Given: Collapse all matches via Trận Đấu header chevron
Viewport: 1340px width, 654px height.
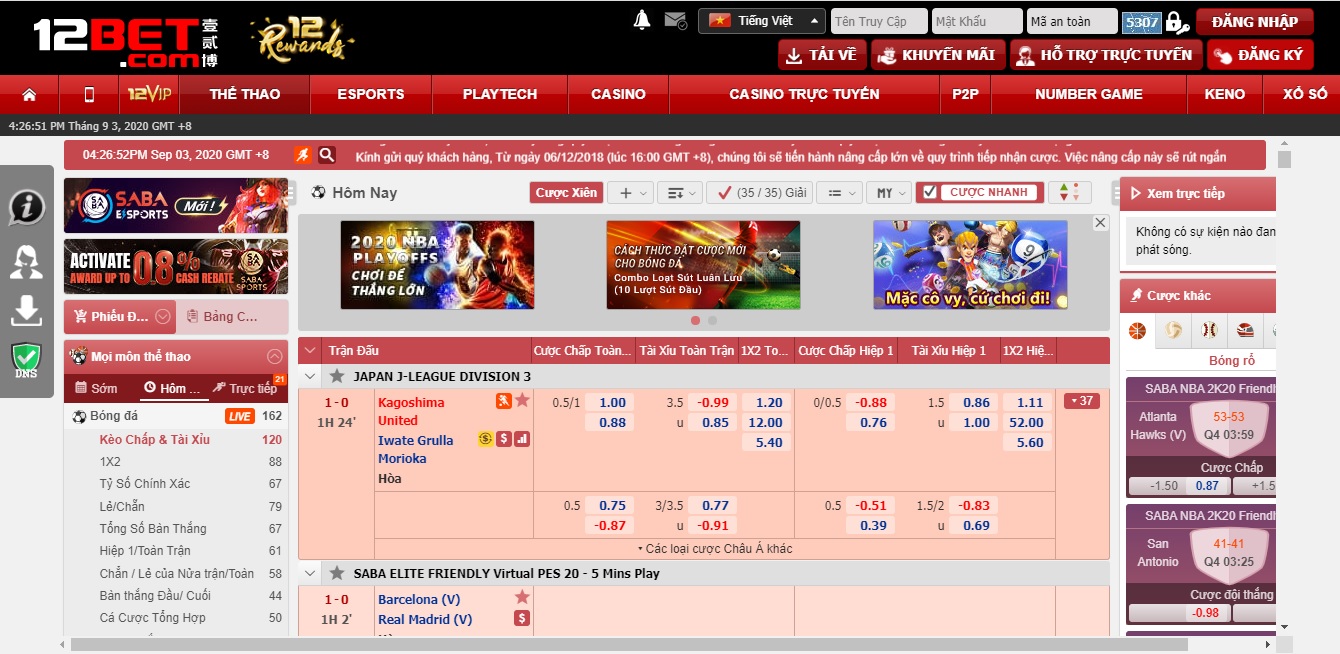Looking at the screenshot, I should (x=310, y=351).
